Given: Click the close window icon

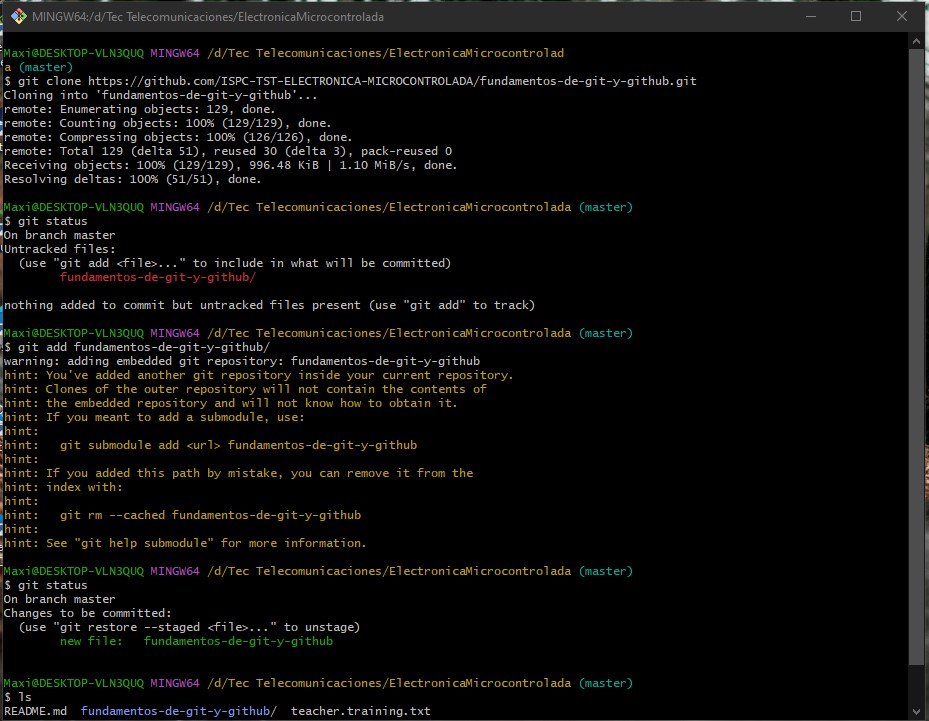Looking at the screenshot, I should tap(900, 16).
